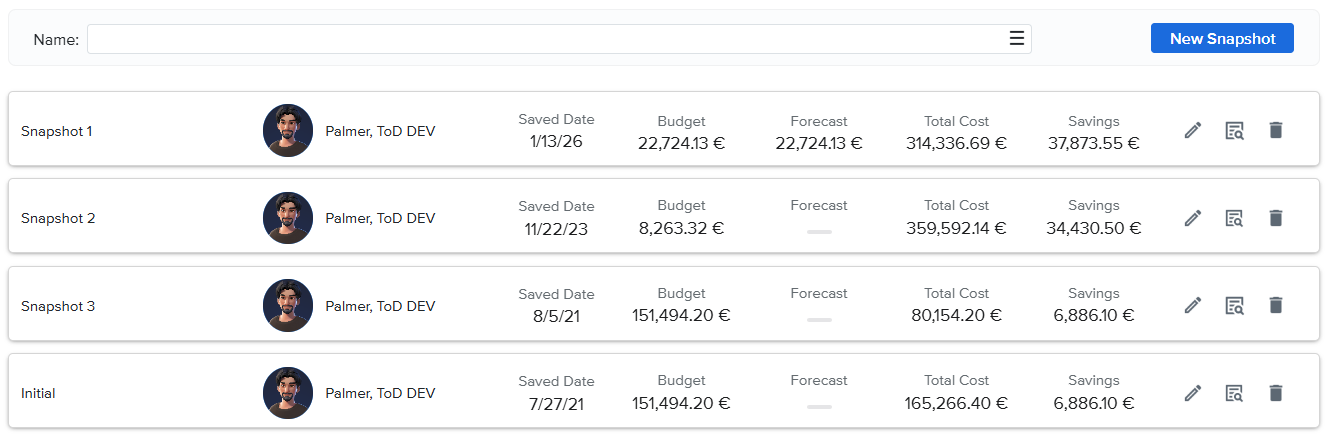Screen dimensions: 1327x435
Task: Open the preview icon for Snapshot 3
Action: [x=1234, y=305]
